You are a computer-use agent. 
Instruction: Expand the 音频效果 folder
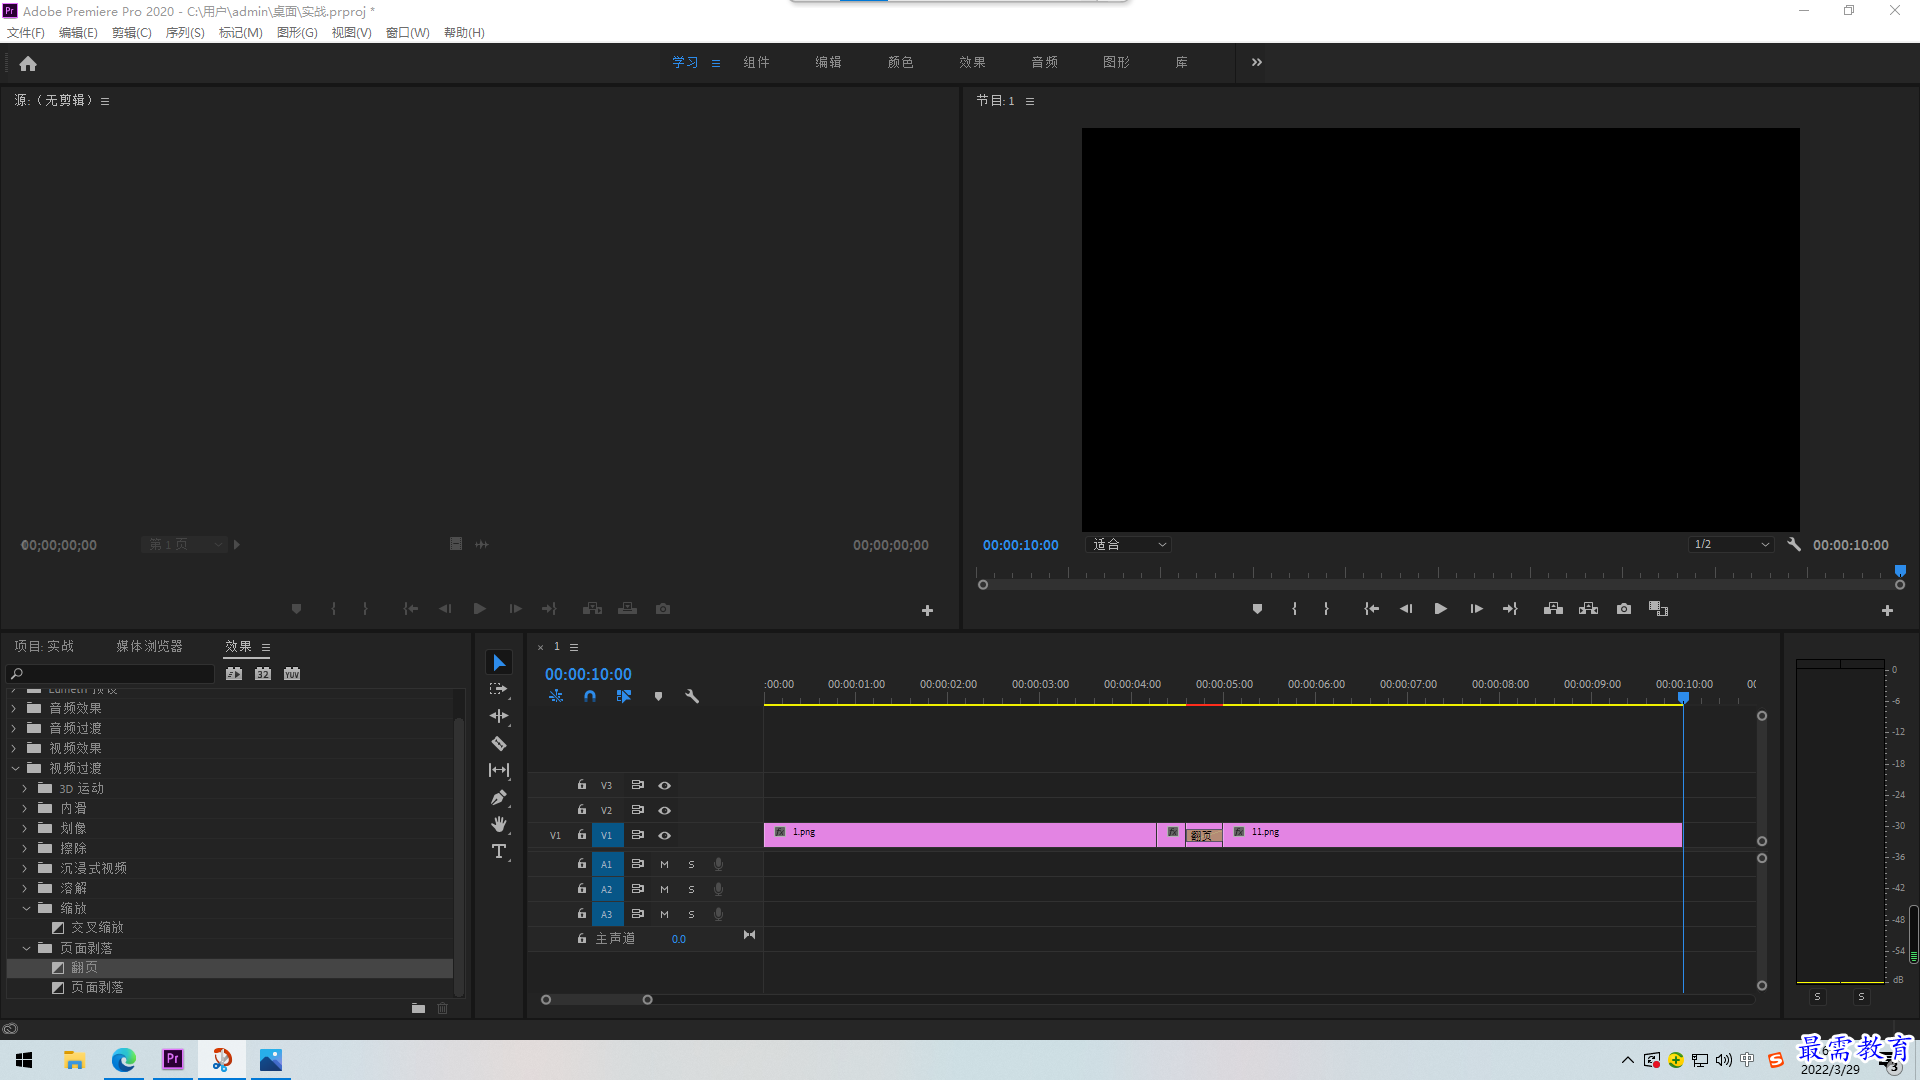pyautogui.click(x=14, y=708)
